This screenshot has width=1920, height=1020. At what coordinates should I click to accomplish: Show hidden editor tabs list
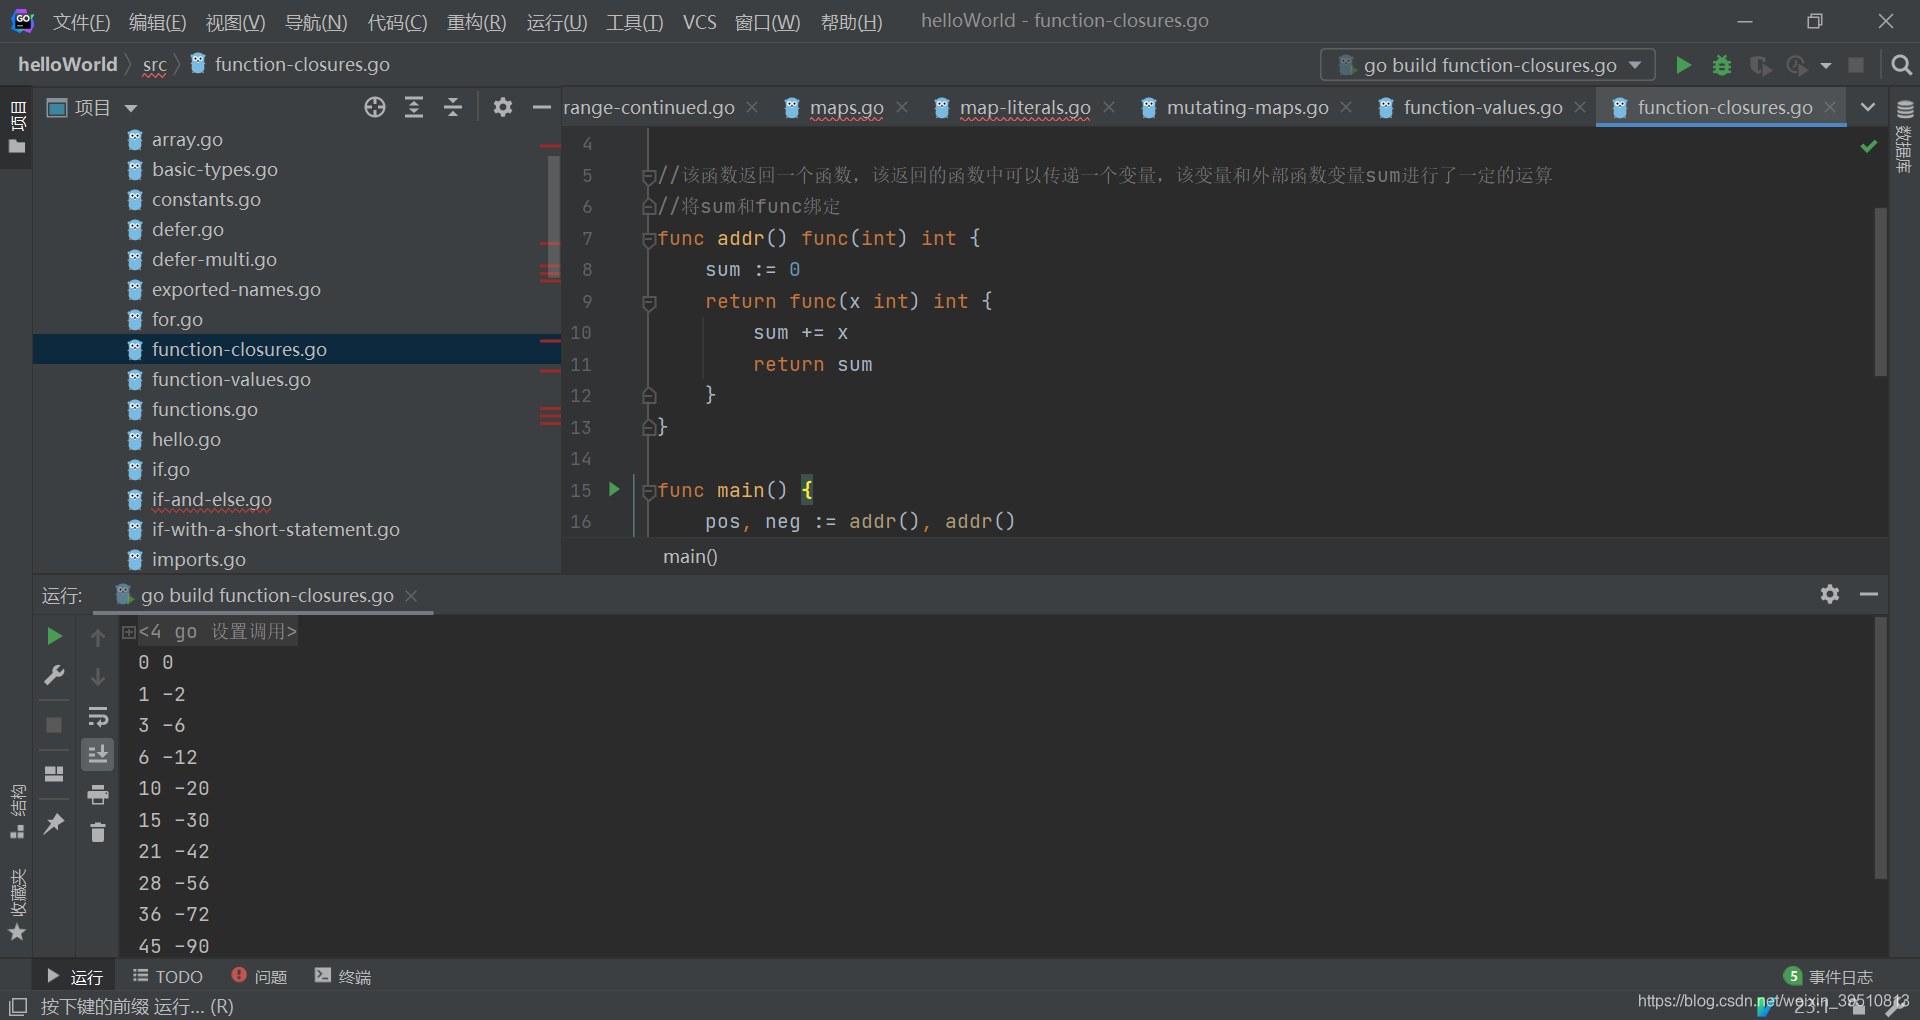tap(1868, 107)
